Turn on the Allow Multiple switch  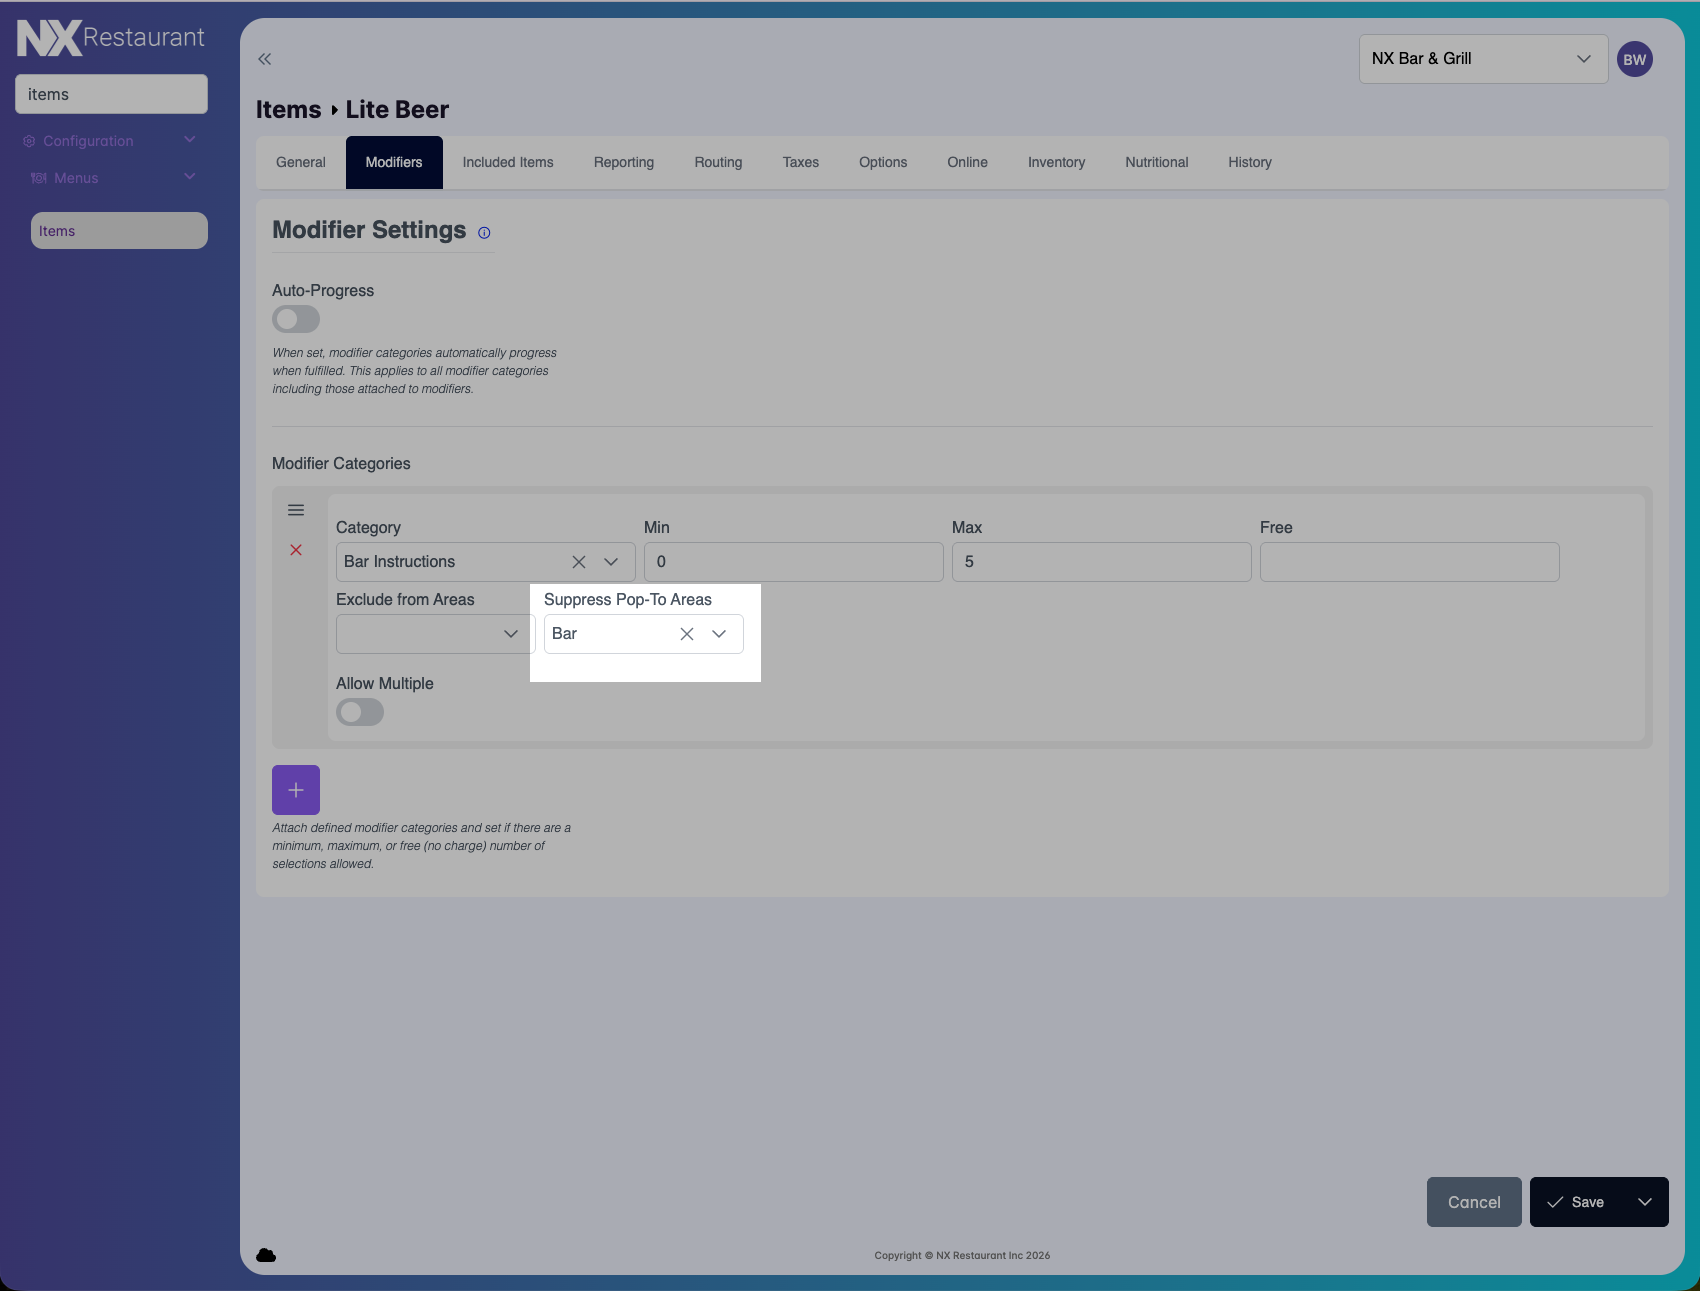(360, 712)
